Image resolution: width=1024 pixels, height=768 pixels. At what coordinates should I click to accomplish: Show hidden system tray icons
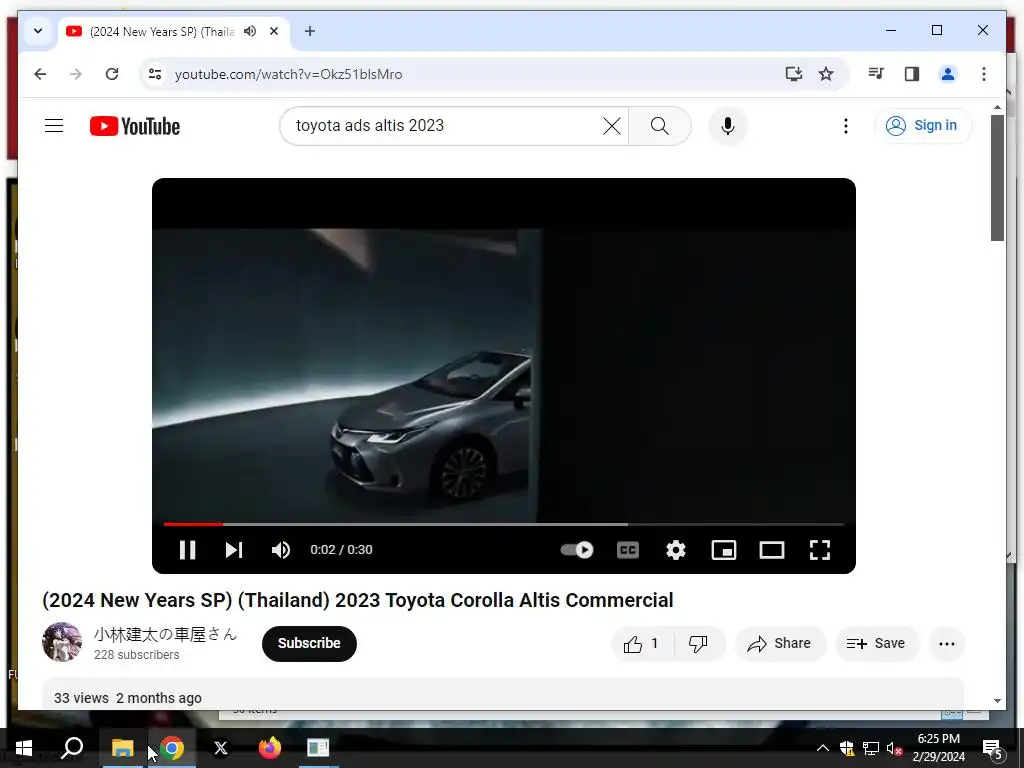point(823,748)
